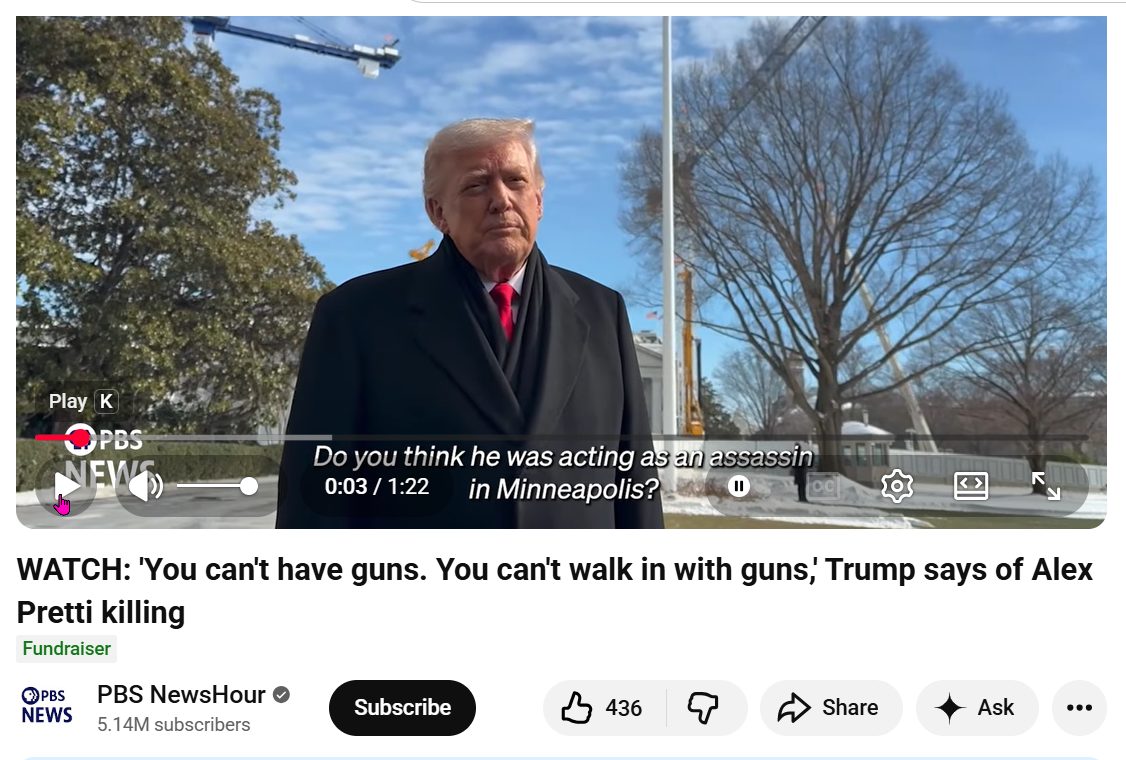Screen dimensions: 1126x760
Task: Share this video
Action: tap(830, 708)
